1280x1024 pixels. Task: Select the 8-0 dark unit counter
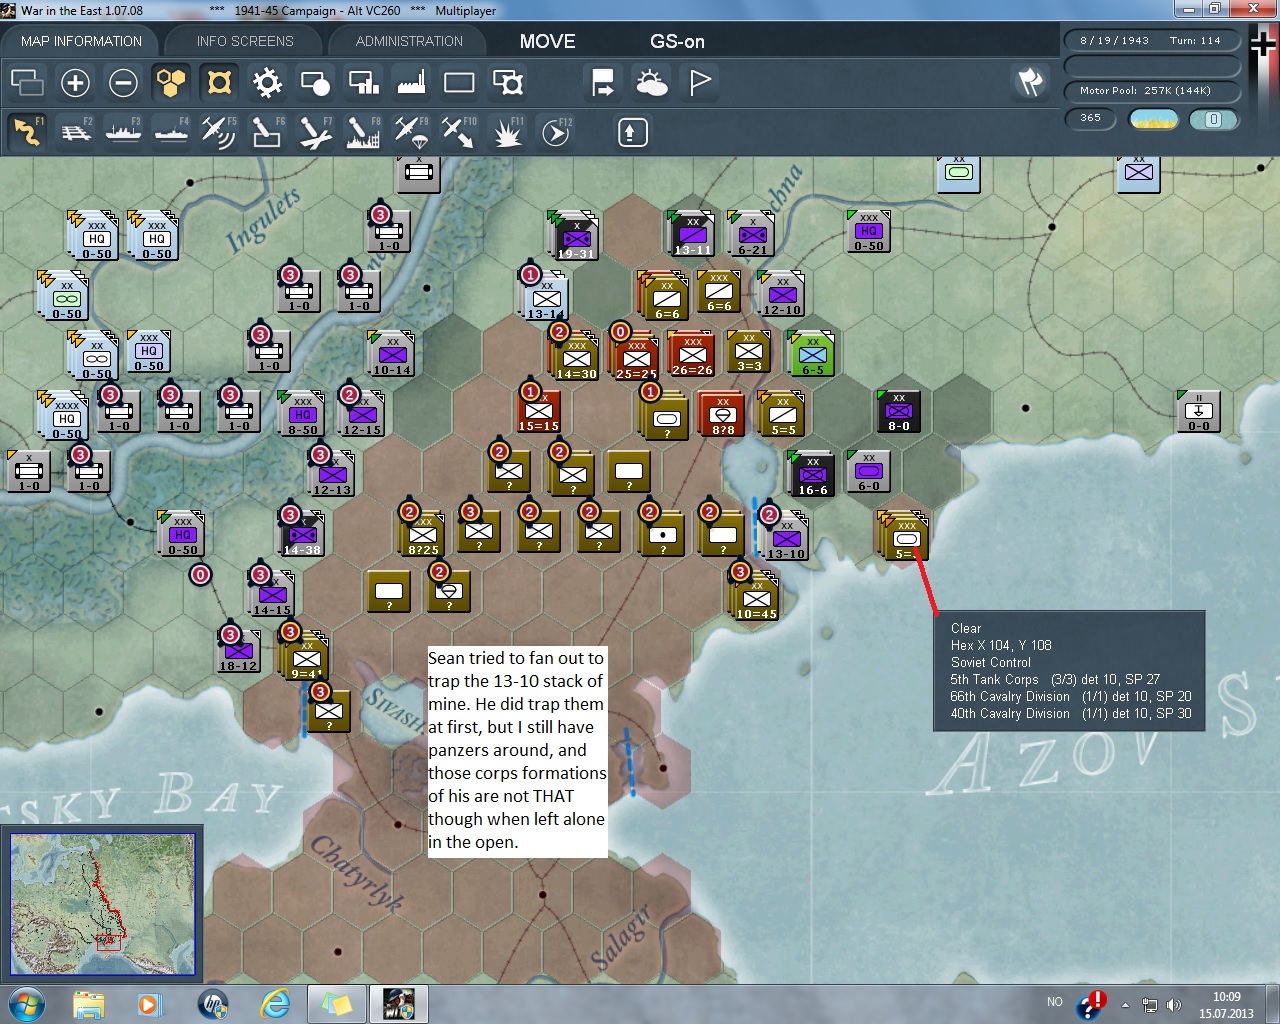[898, 412]
